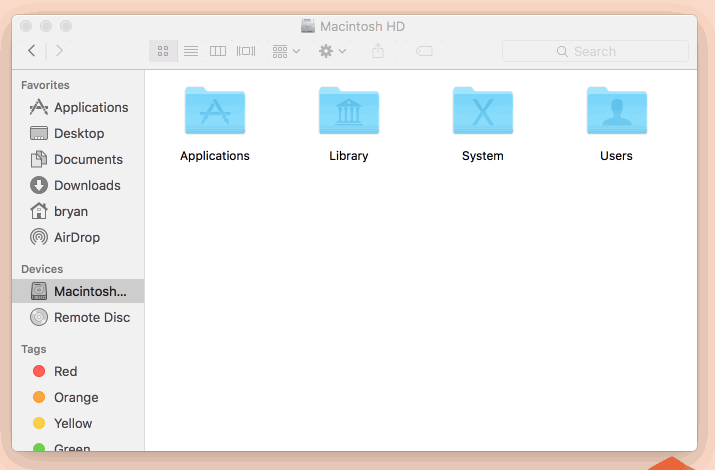
Task: Select Macintosh HD under Devices
Action: 78,291
